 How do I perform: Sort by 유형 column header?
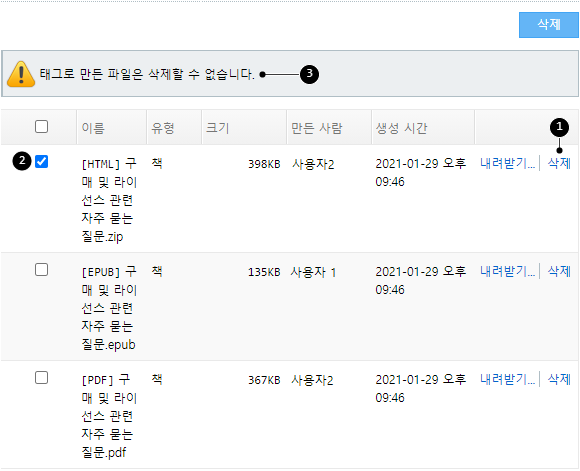(163, 128)
